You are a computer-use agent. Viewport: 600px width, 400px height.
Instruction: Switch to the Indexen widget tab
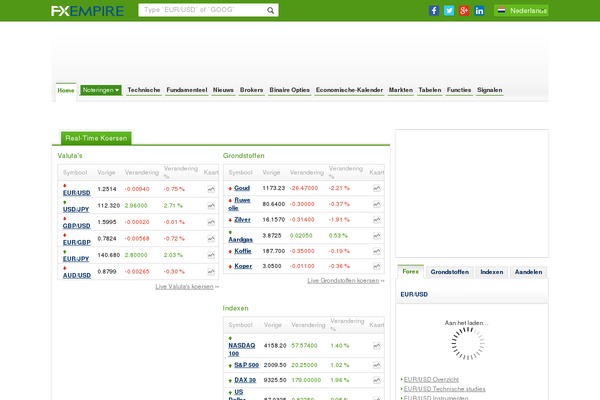[492, 272]
